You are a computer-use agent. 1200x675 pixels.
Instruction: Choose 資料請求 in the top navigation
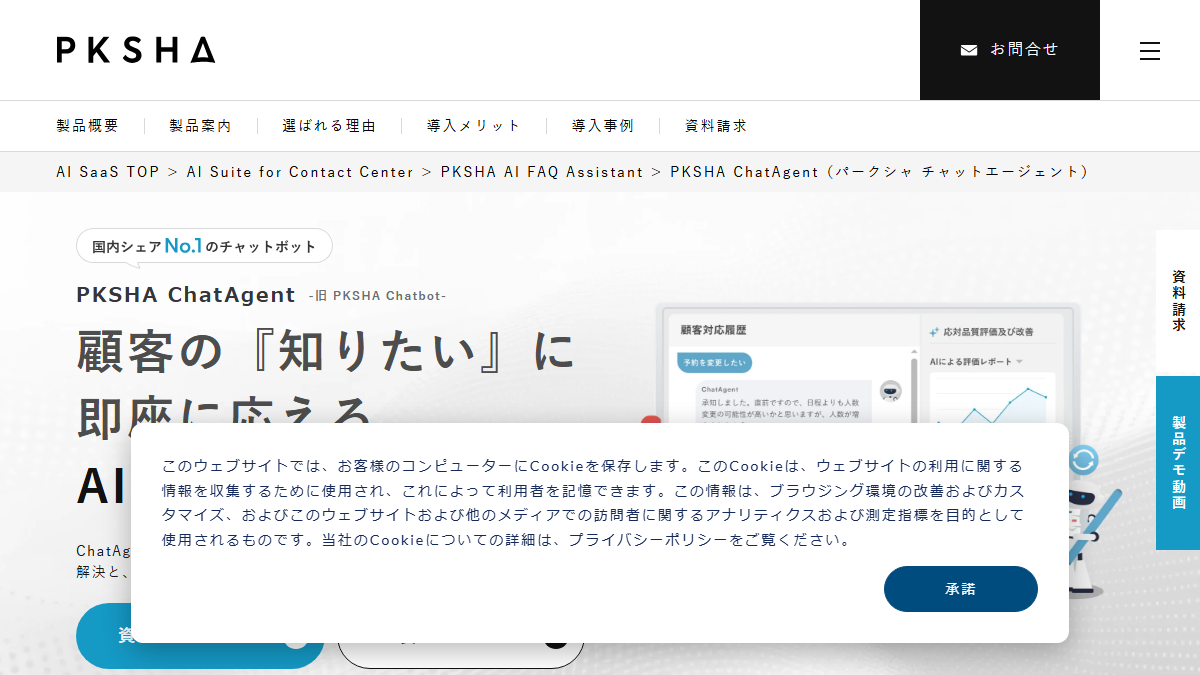point(716,126)
